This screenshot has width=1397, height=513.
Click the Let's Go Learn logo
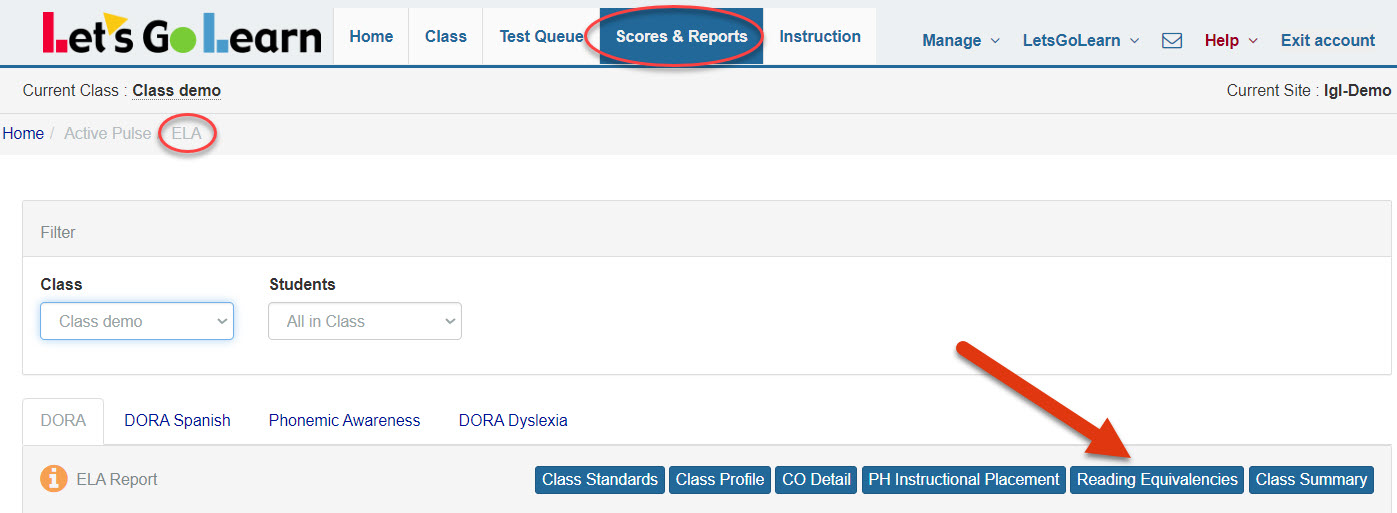pyautogui.click(x=182, y=35)
